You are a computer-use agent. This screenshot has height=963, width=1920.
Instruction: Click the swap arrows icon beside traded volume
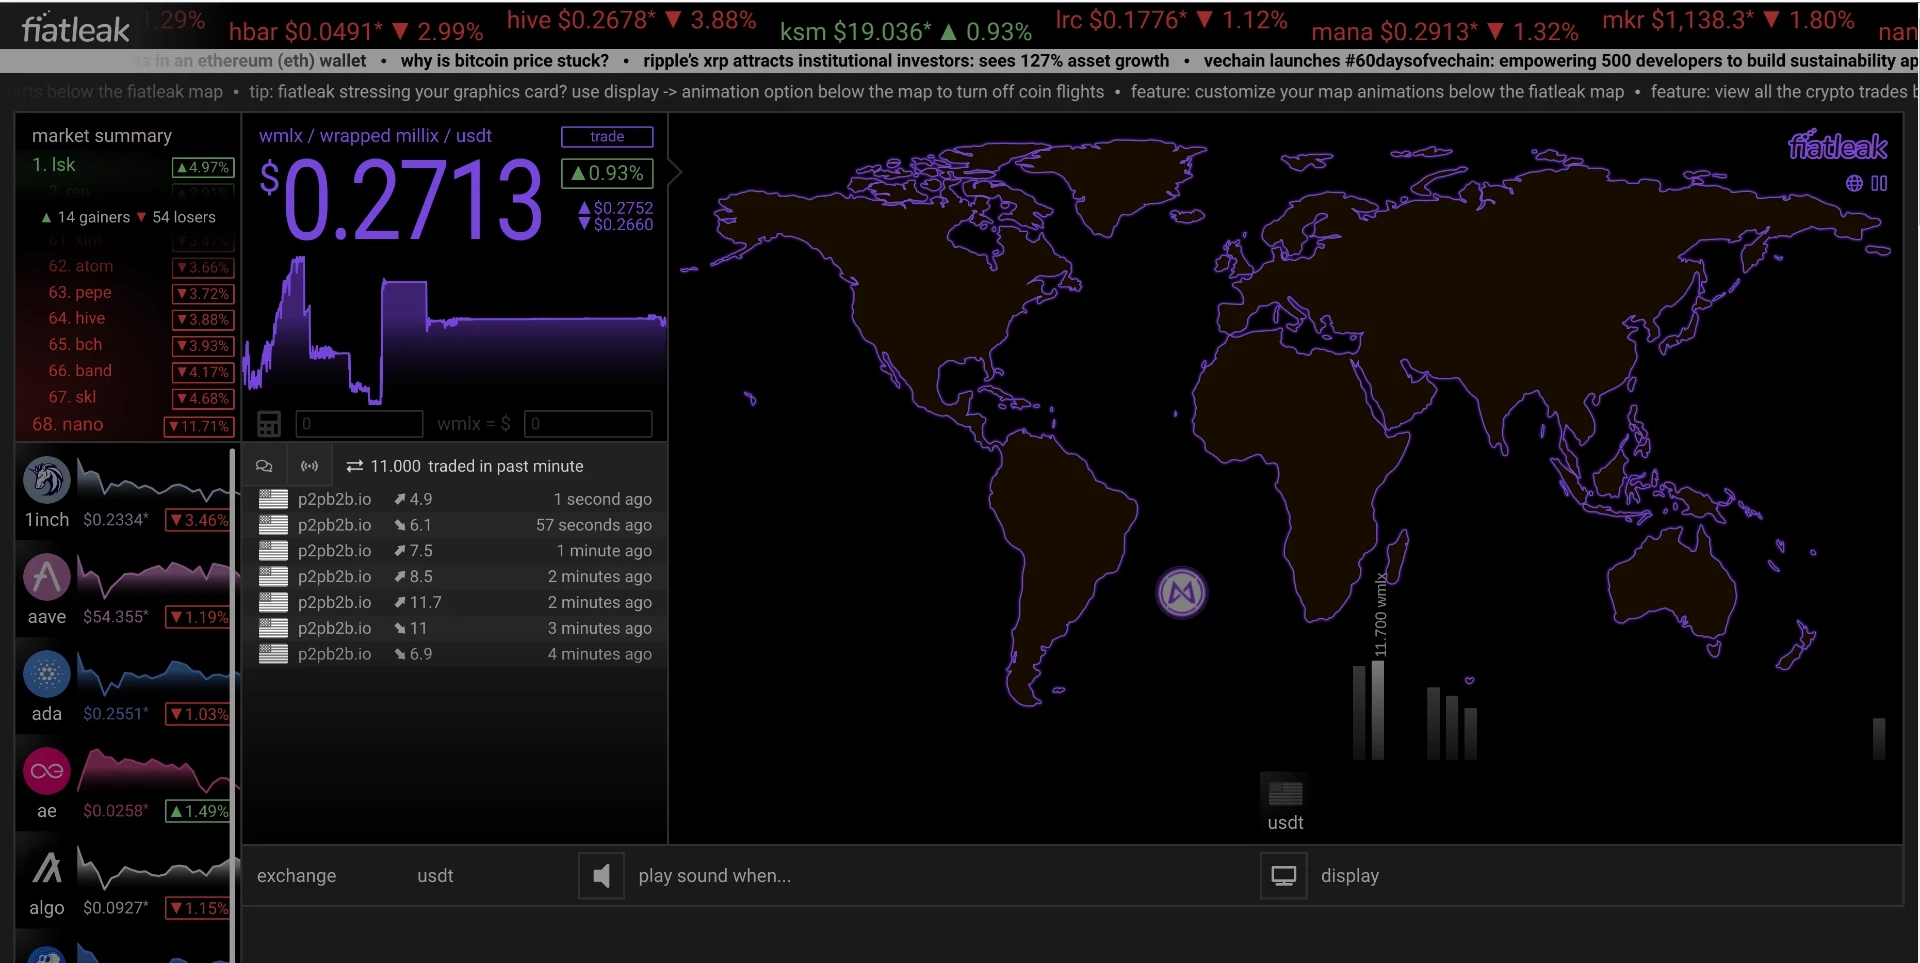pyautogui.click(x=354, y=466)
